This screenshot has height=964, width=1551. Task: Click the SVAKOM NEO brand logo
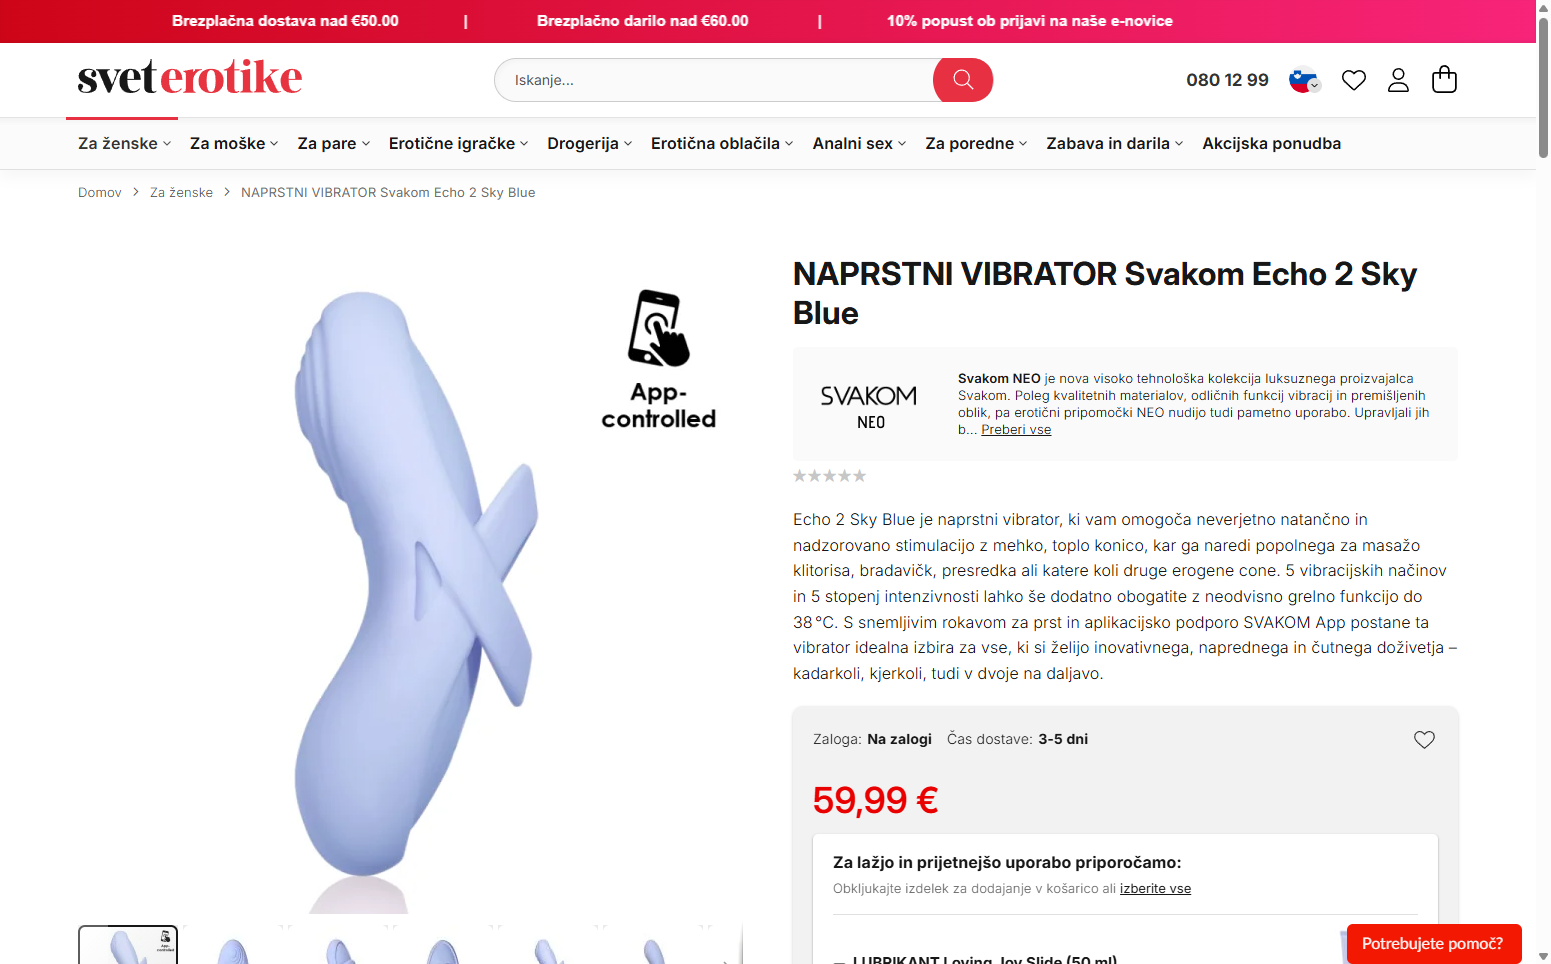[x=869, y=406]
